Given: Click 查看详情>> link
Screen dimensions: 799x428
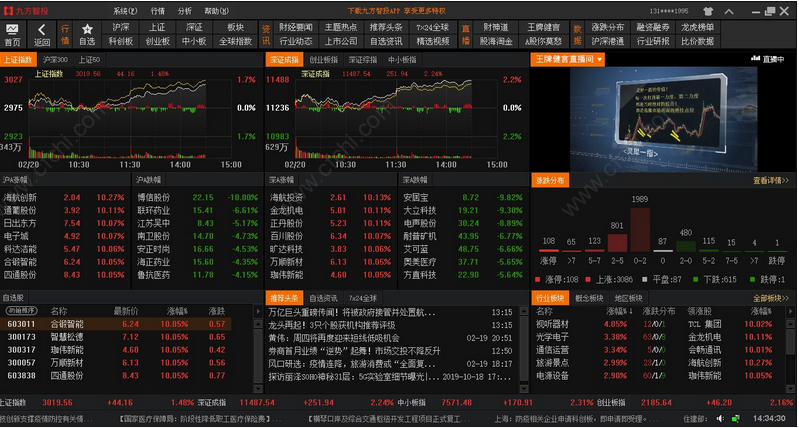Looking at the screenshot, I should [770, 180].
